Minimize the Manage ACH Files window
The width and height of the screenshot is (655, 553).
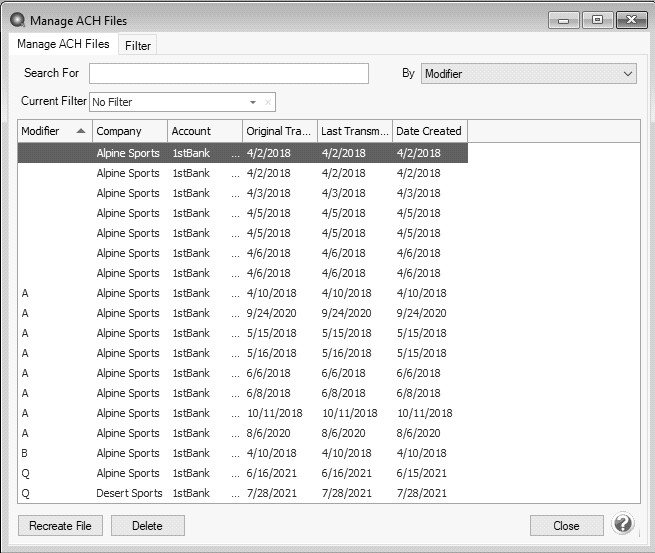(x=565, y=20)
